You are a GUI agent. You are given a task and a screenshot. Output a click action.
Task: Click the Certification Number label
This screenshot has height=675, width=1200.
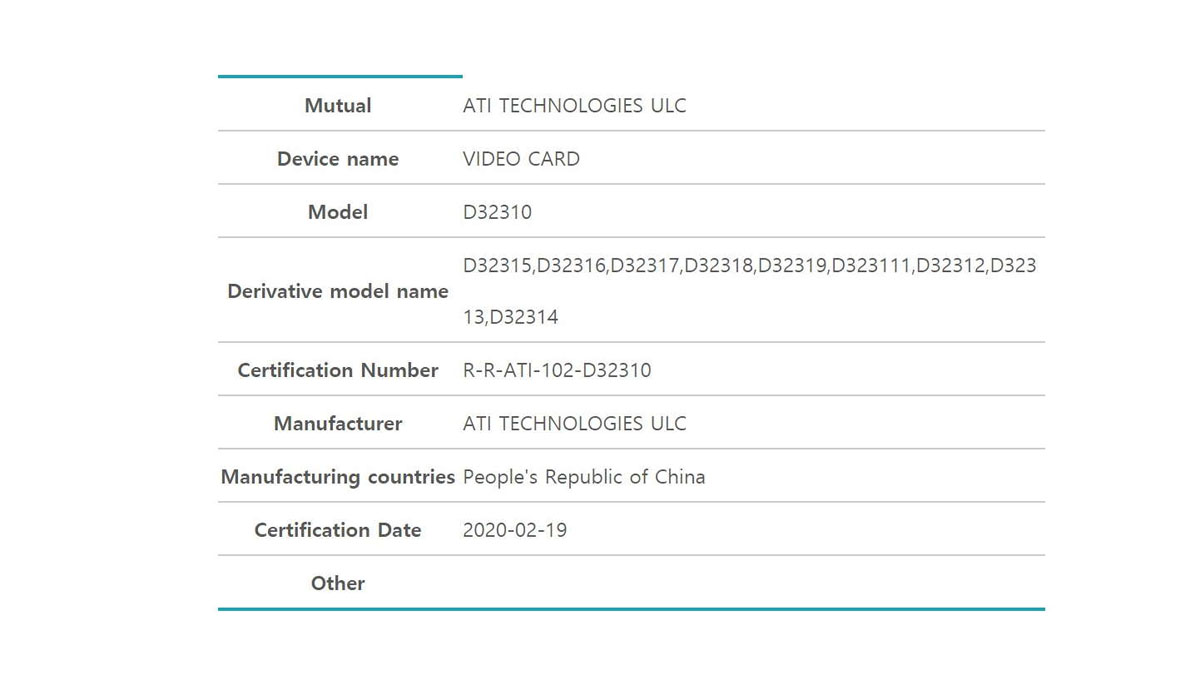338,371
